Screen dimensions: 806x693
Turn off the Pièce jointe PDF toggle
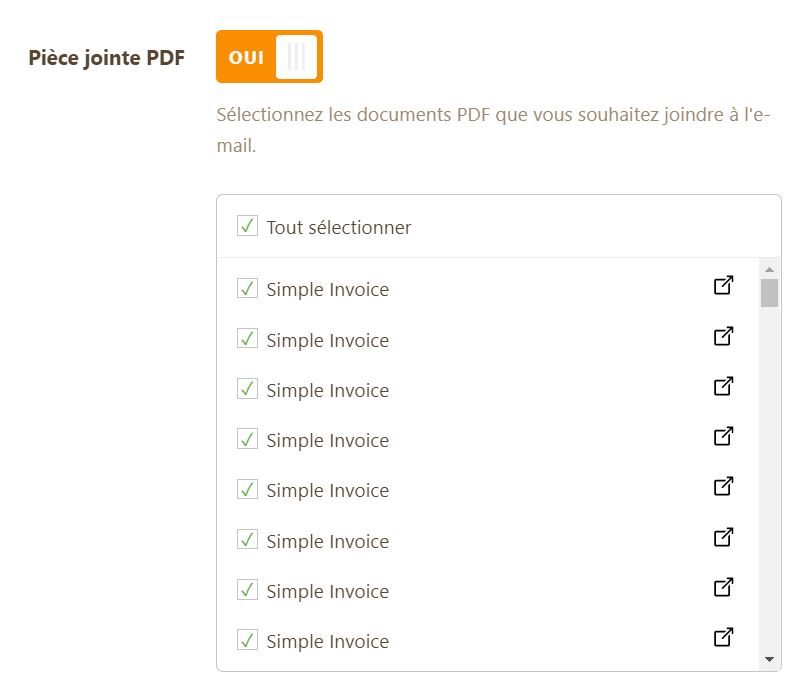click(269, 57)
